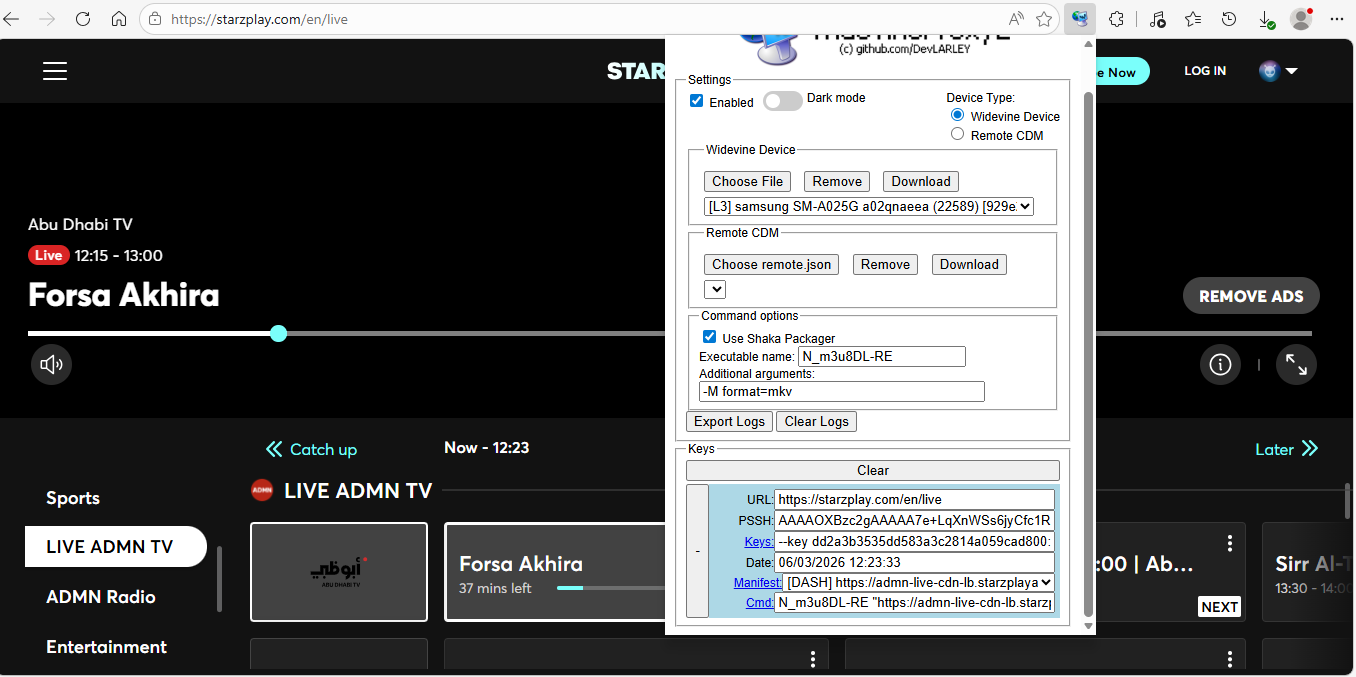Viewport: 1356px width, 677px height.
Task: Click the Cmd value field
Action: click(914, 603)
